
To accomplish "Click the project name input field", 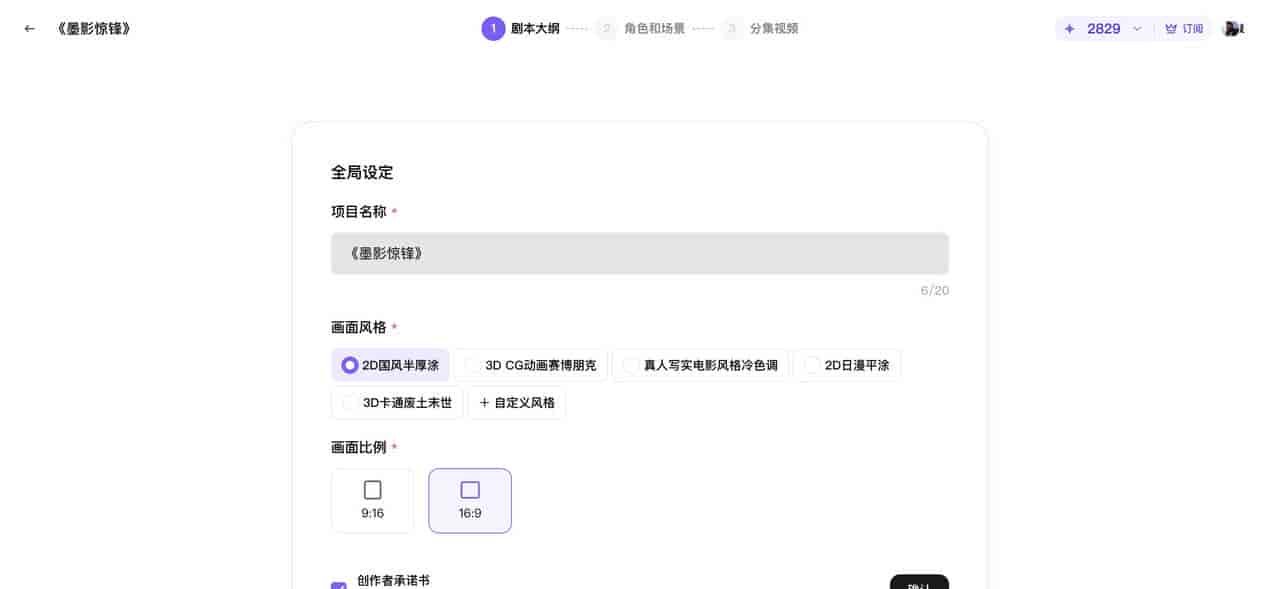I will [x=640, y=253].
